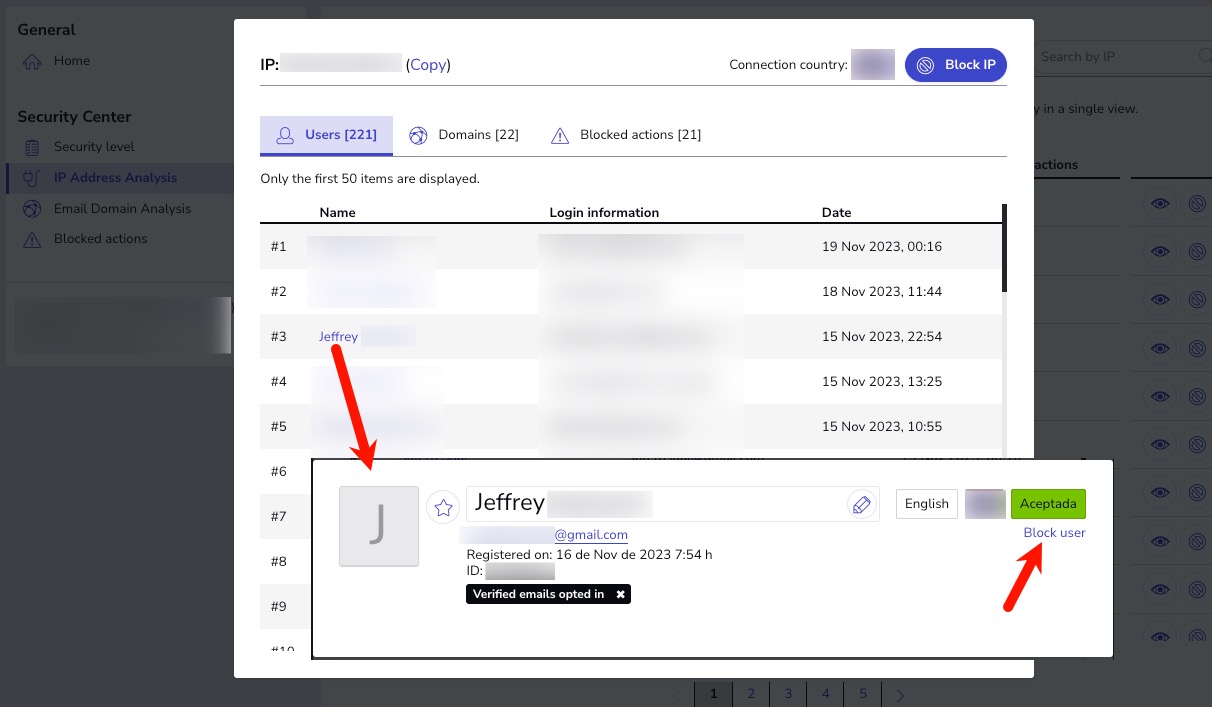Go to Email Domain Analysis section

(x=122, y=209)
